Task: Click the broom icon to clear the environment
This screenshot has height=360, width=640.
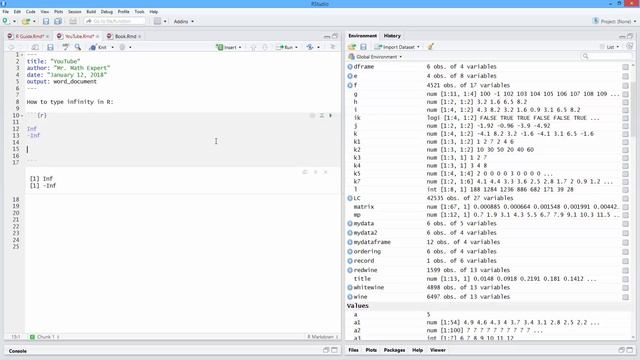Action: (x=430, y=47)
